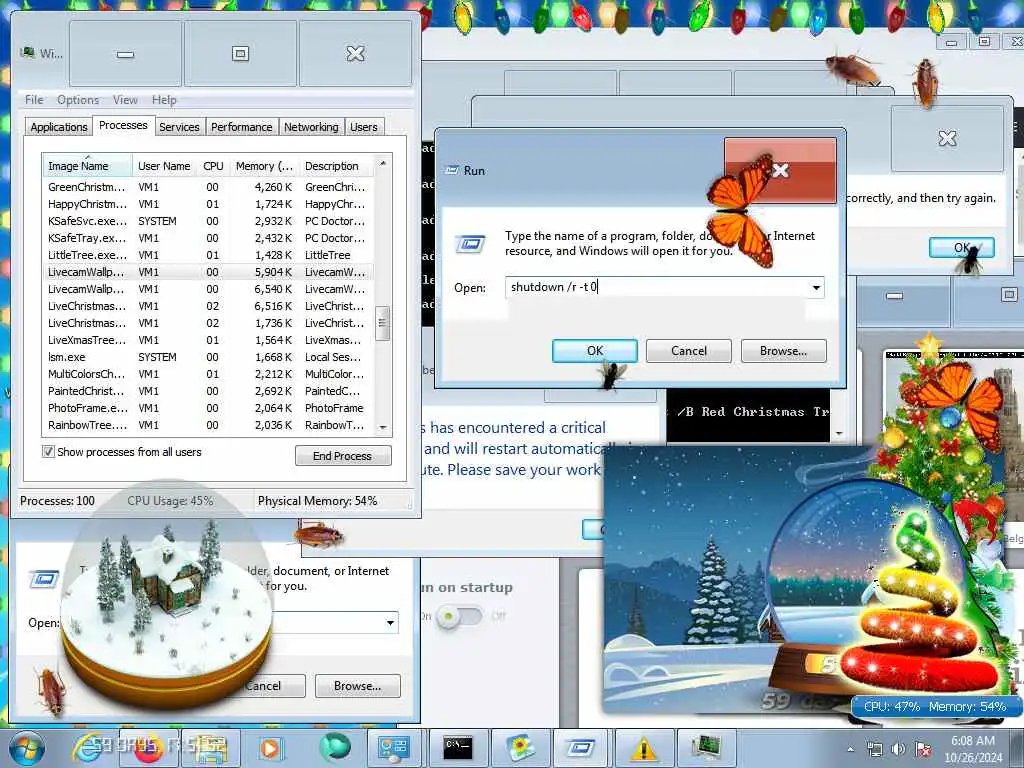Switch to Task Manager taskbar button
The height and width of the screenshot is (768, 1024).
tap(706, 748)
